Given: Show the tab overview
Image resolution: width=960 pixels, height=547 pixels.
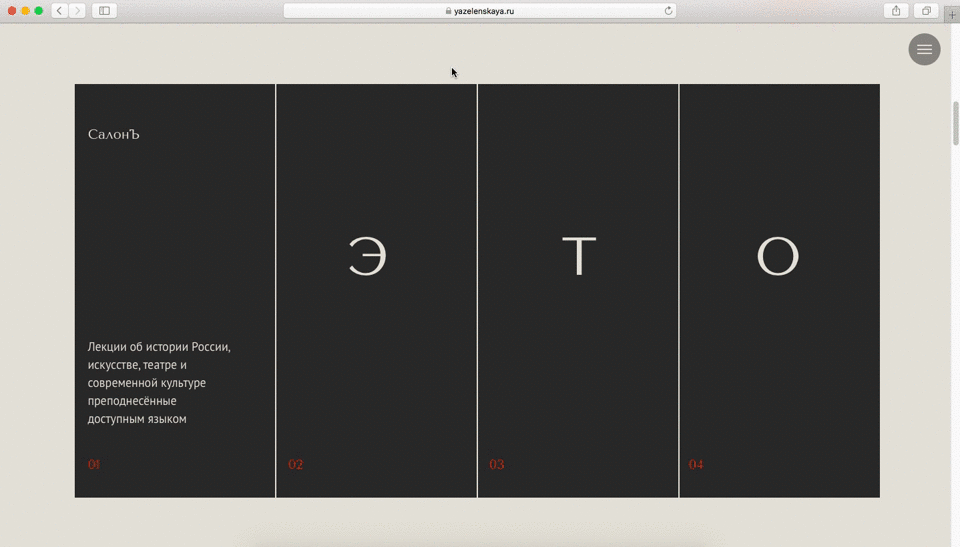Looking at the screenshot, I should [x=926, y=11].
